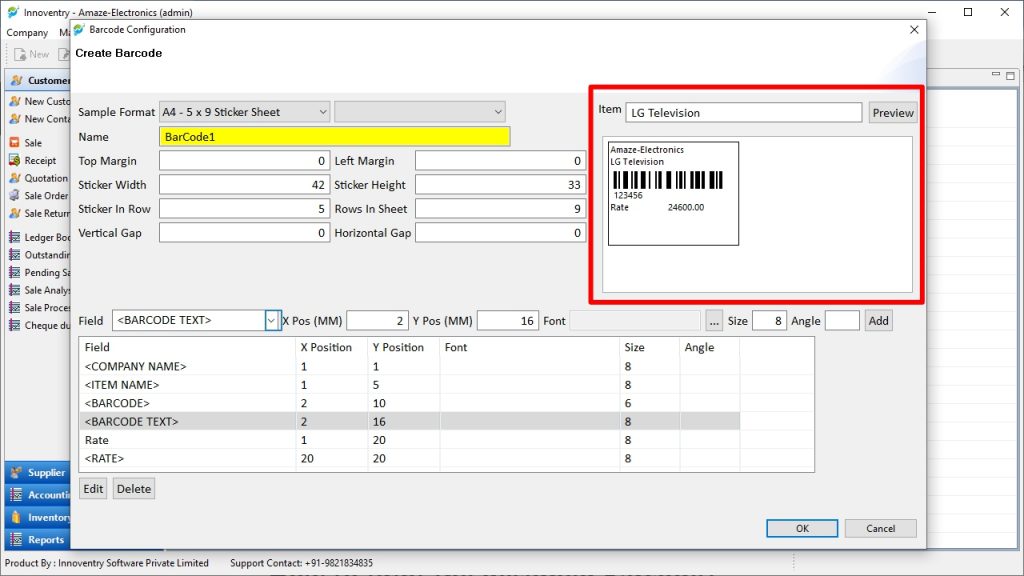Open Sample Format A4 sticker sheet dropdown
The height and width of the screenshot is (576, 1024).
tap(244, 112)
